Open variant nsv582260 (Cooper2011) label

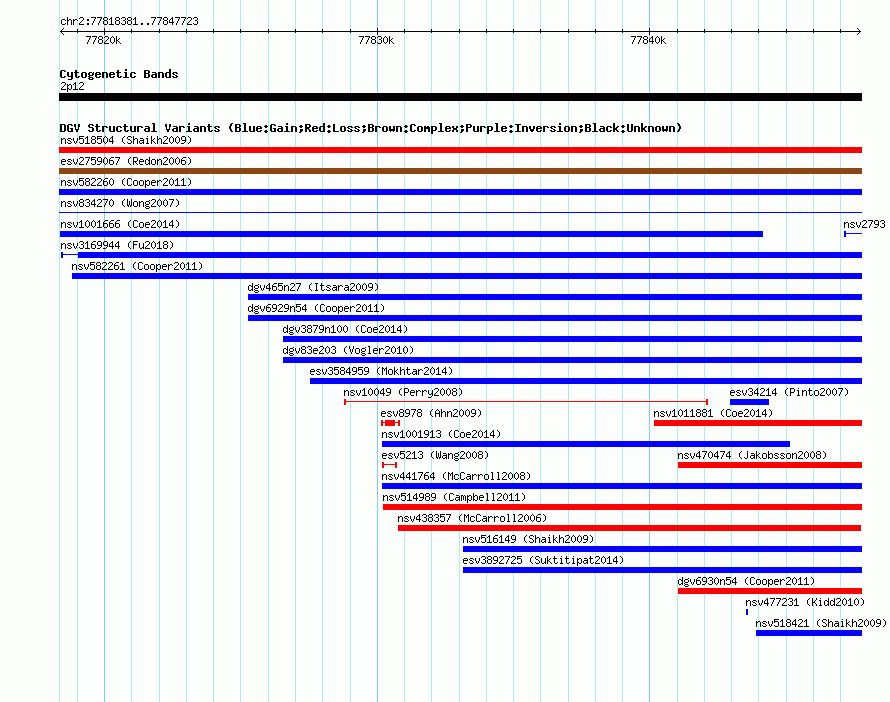[126, 182]
